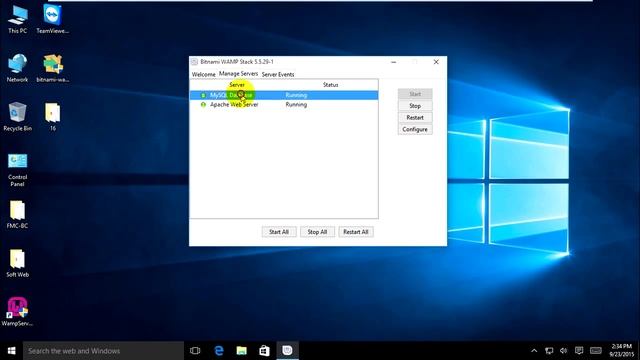The width and height of the screenshot is (640, 360).
Task: Open Action Center notifications icon
Action: [579, 351]
